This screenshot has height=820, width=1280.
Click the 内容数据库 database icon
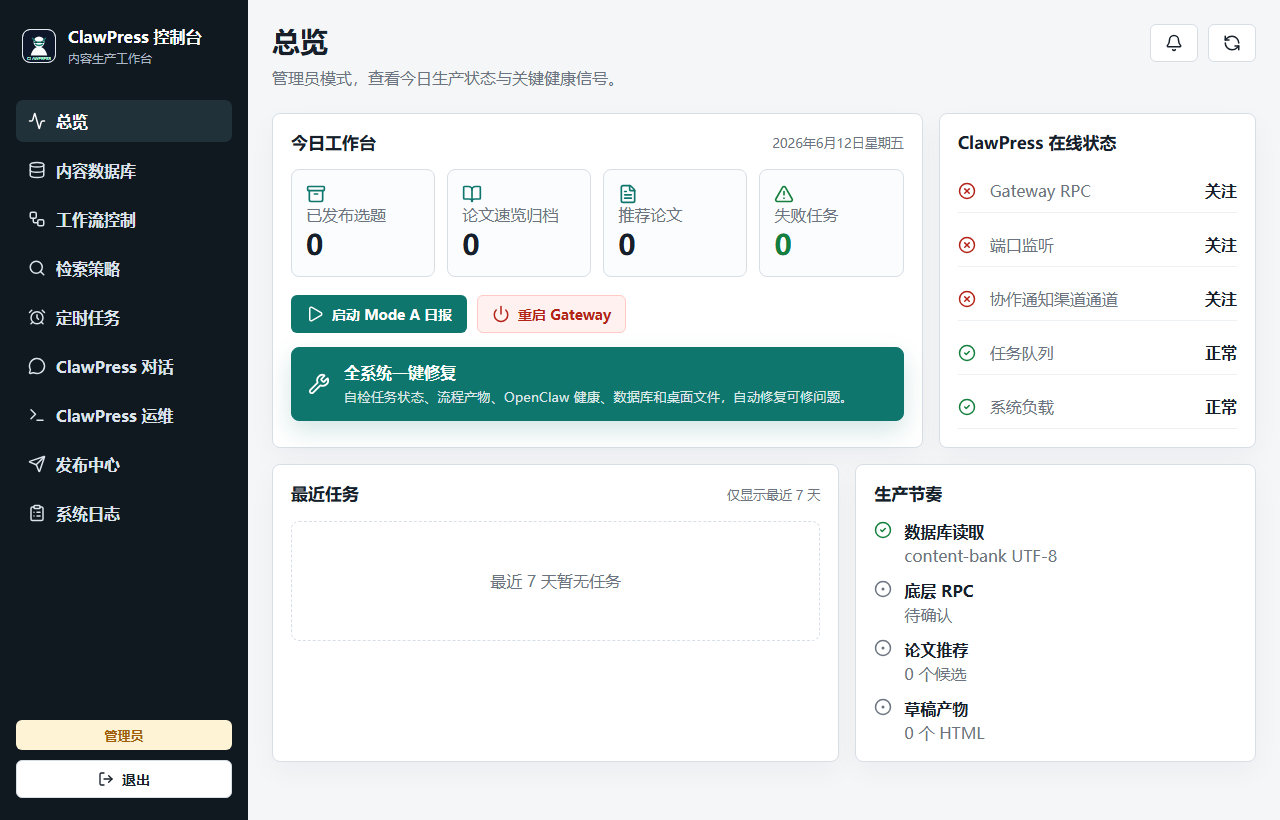[37, 171]
